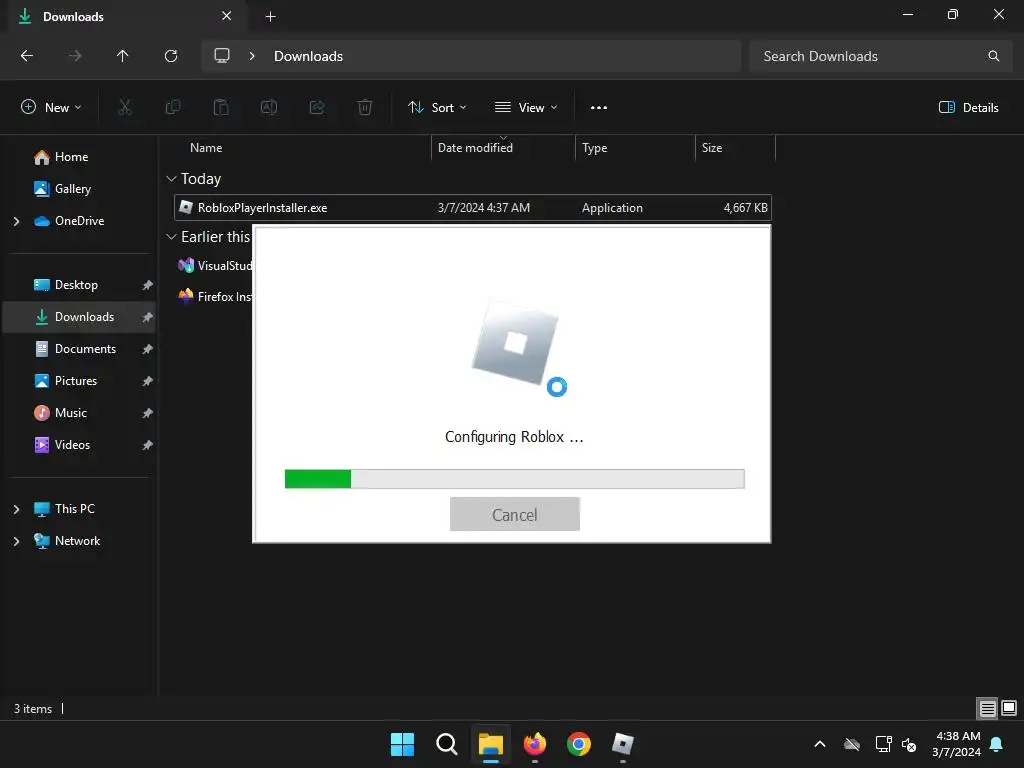Cancel the Roblox installation

515,515
